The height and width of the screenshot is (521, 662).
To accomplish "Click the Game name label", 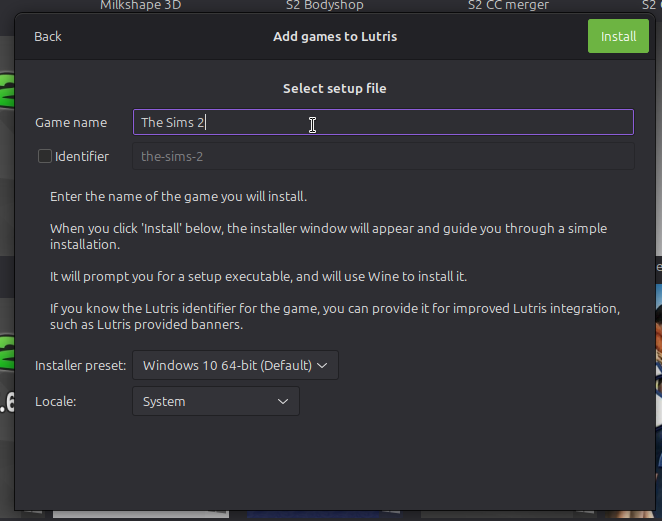I will 71,122.
